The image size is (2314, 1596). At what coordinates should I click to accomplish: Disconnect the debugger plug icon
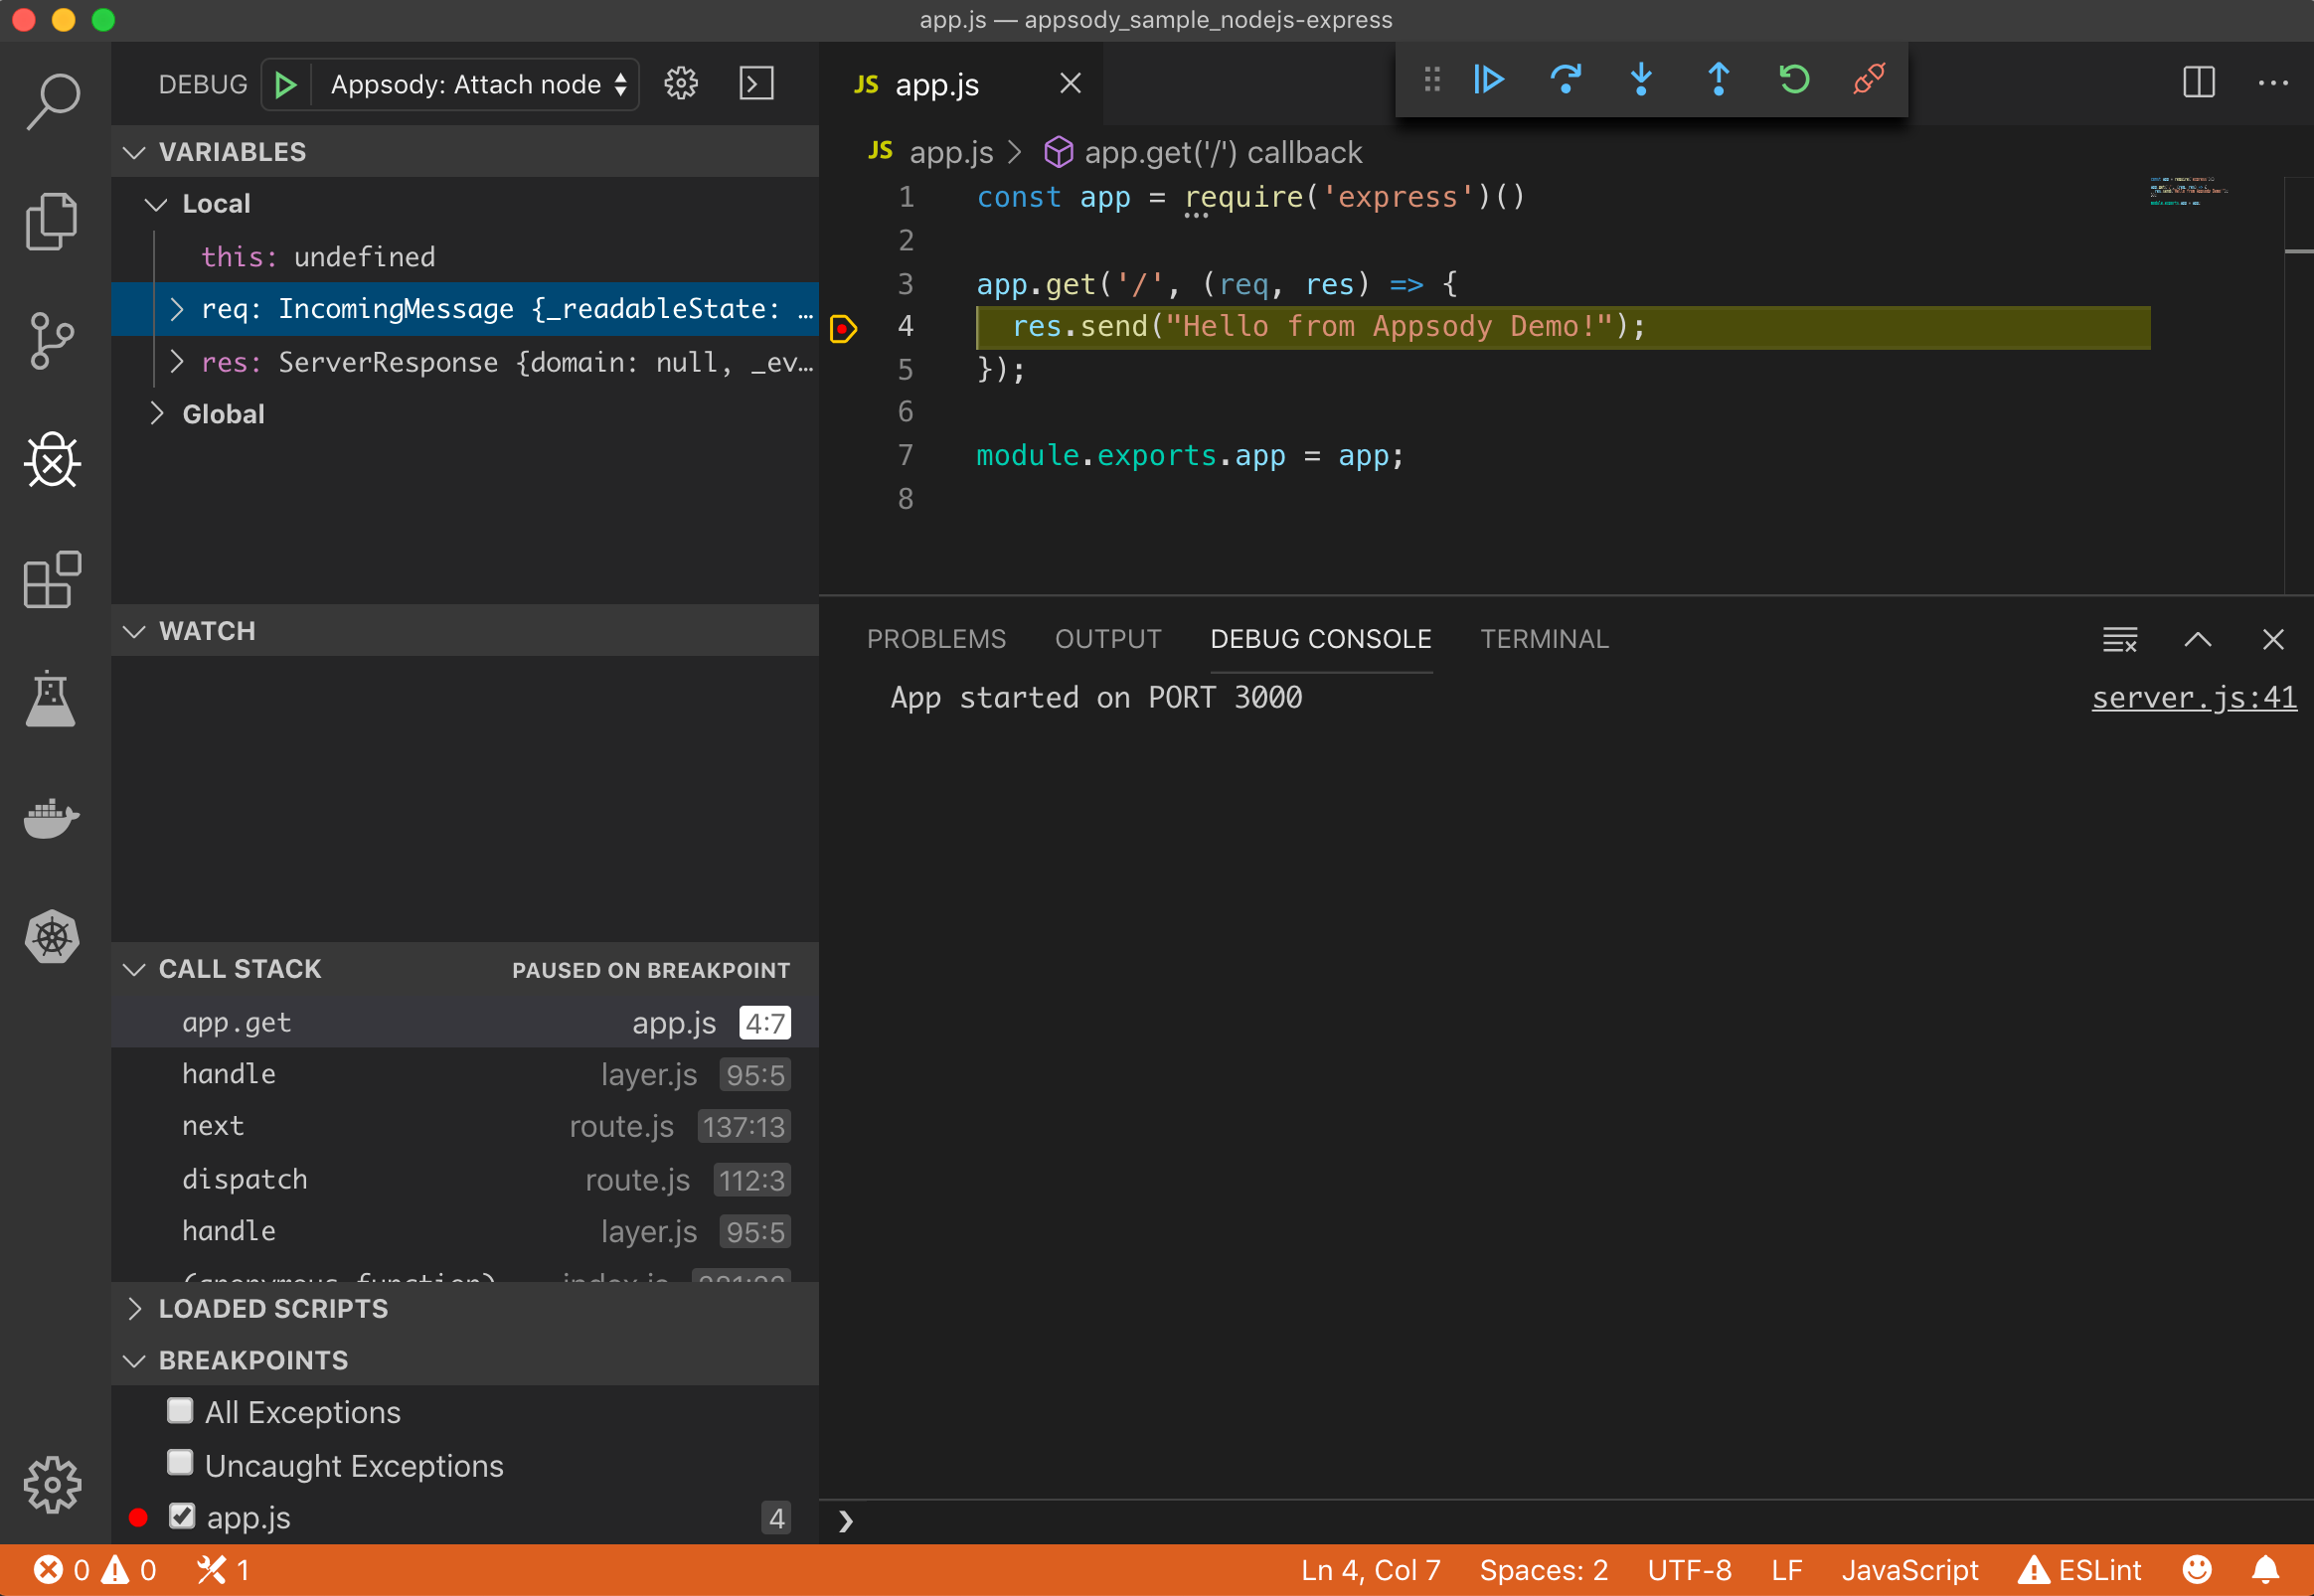pos(1869,79)
